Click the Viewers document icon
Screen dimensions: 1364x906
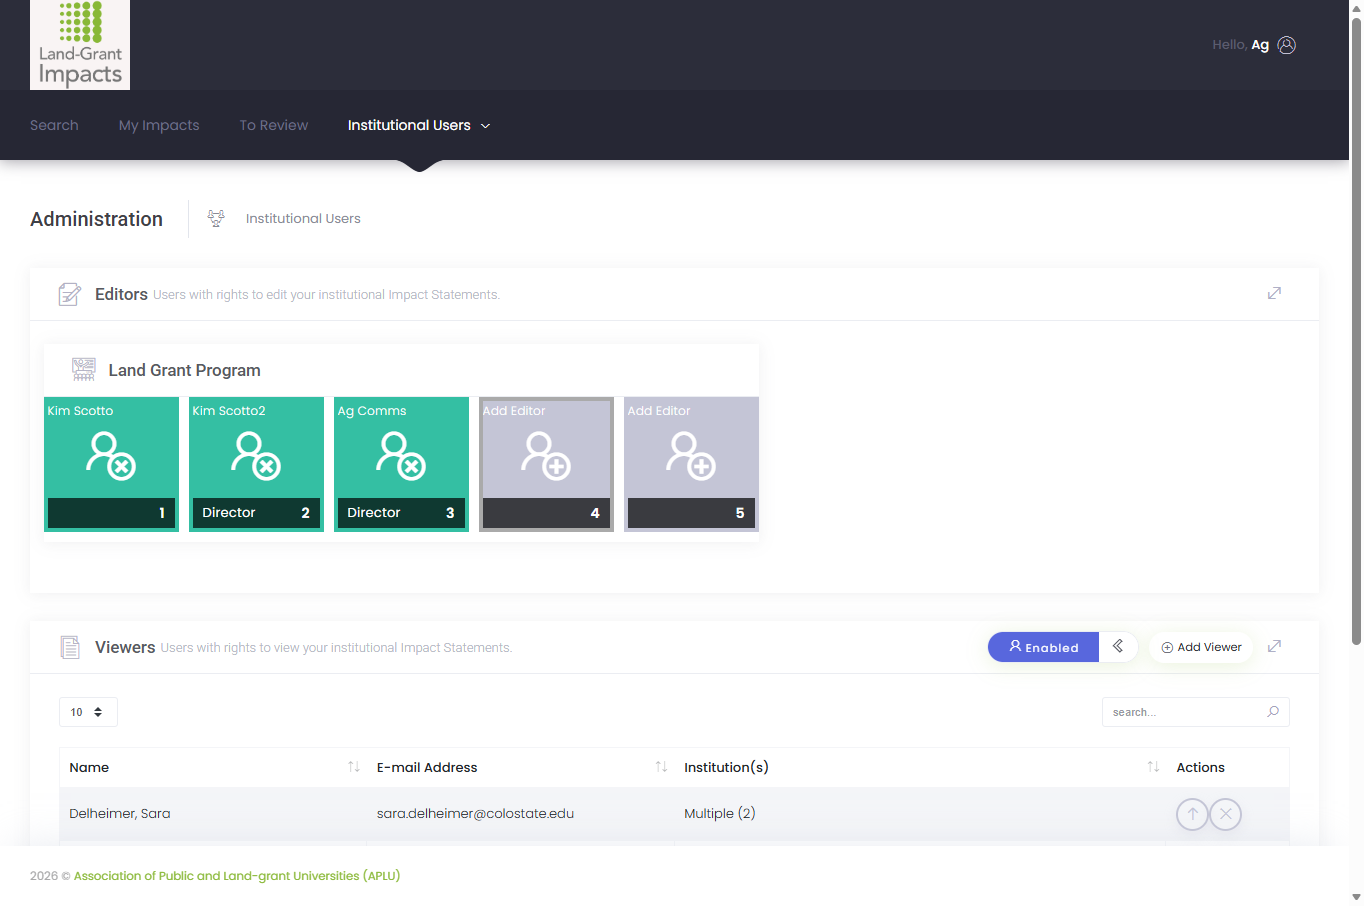tap(70, 647)
